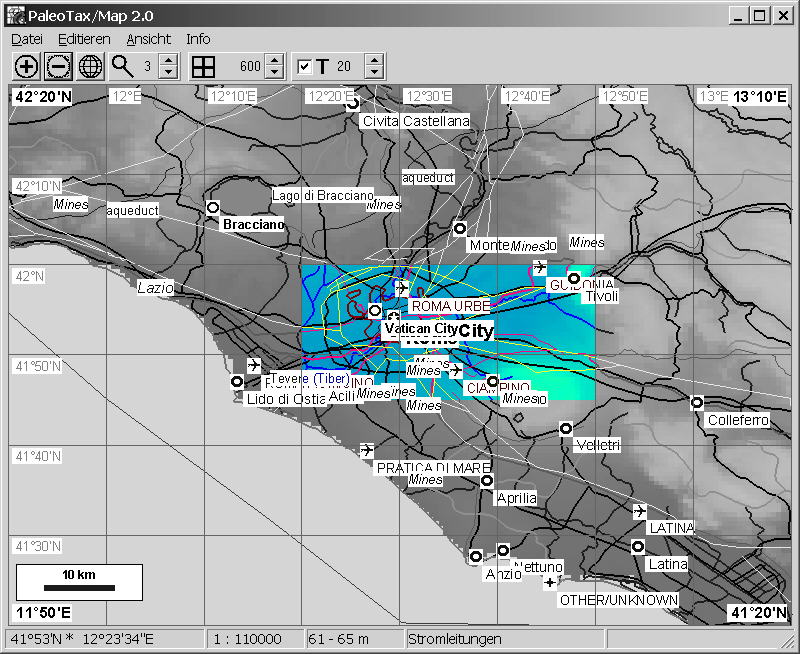
Task: Click the airport icon at Pratica di Mare
Action: click(x=366, y=450)
